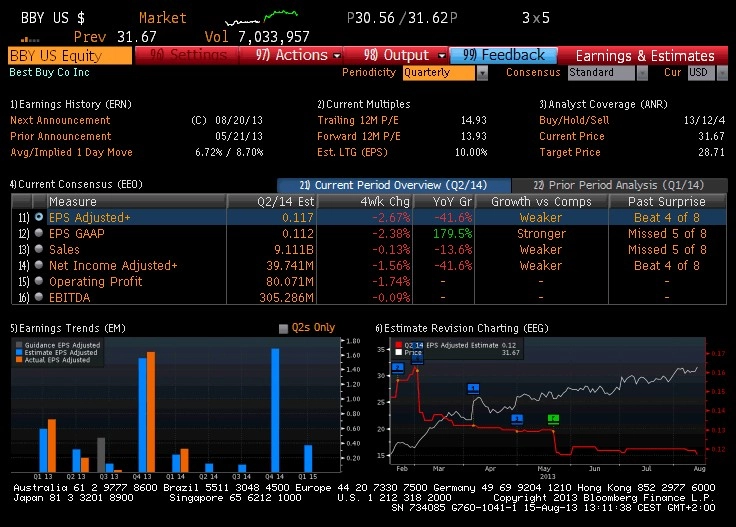Click the 99) Feedback button

503,55
